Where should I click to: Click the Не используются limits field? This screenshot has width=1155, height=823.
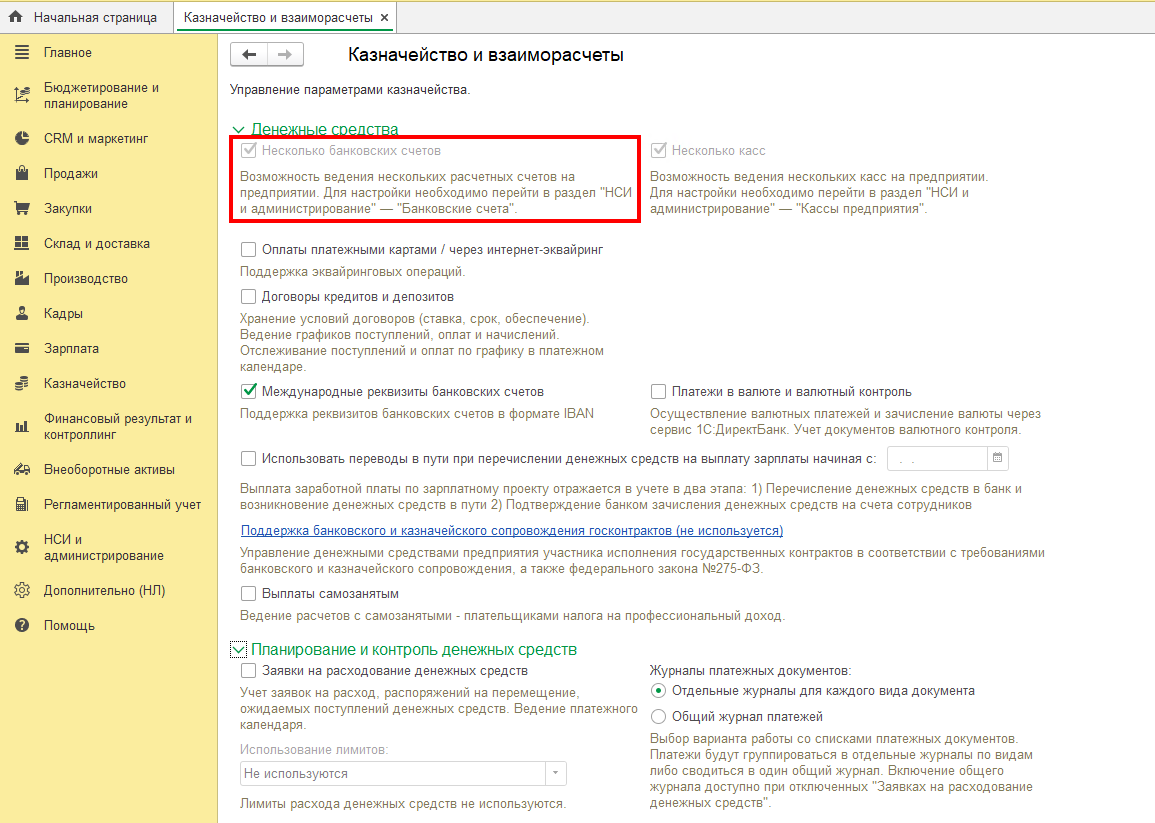393,774
